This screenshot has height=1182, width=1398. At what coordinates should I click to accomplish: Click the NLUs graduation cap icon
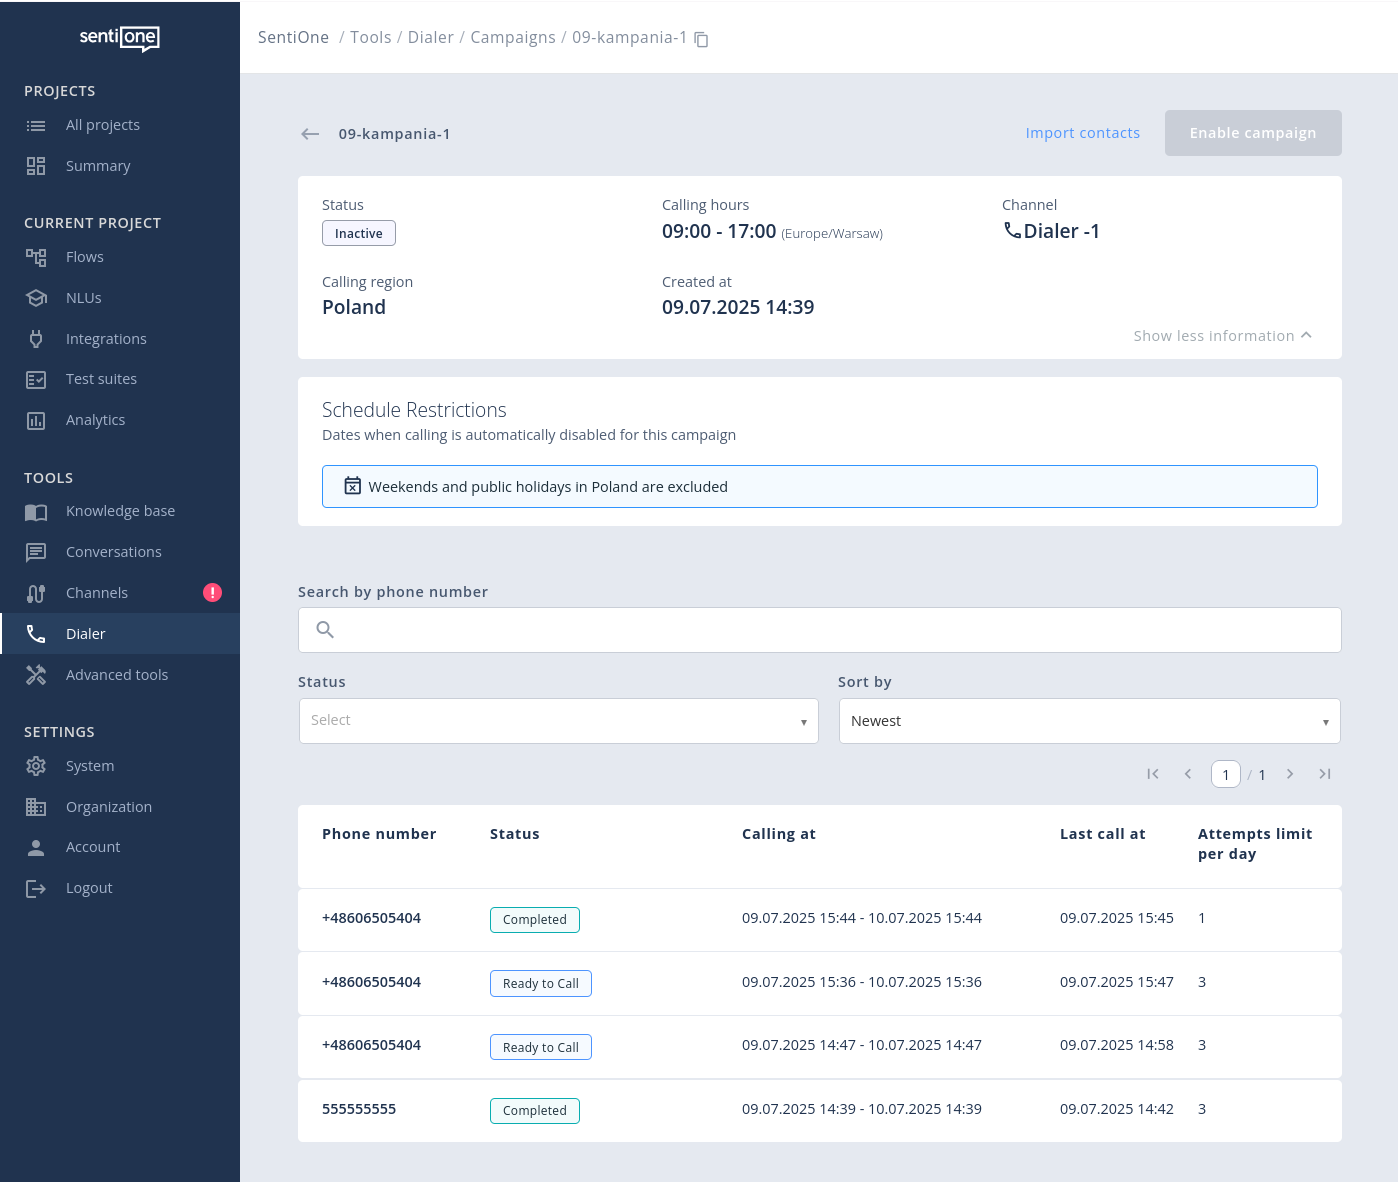coord(36,298)
